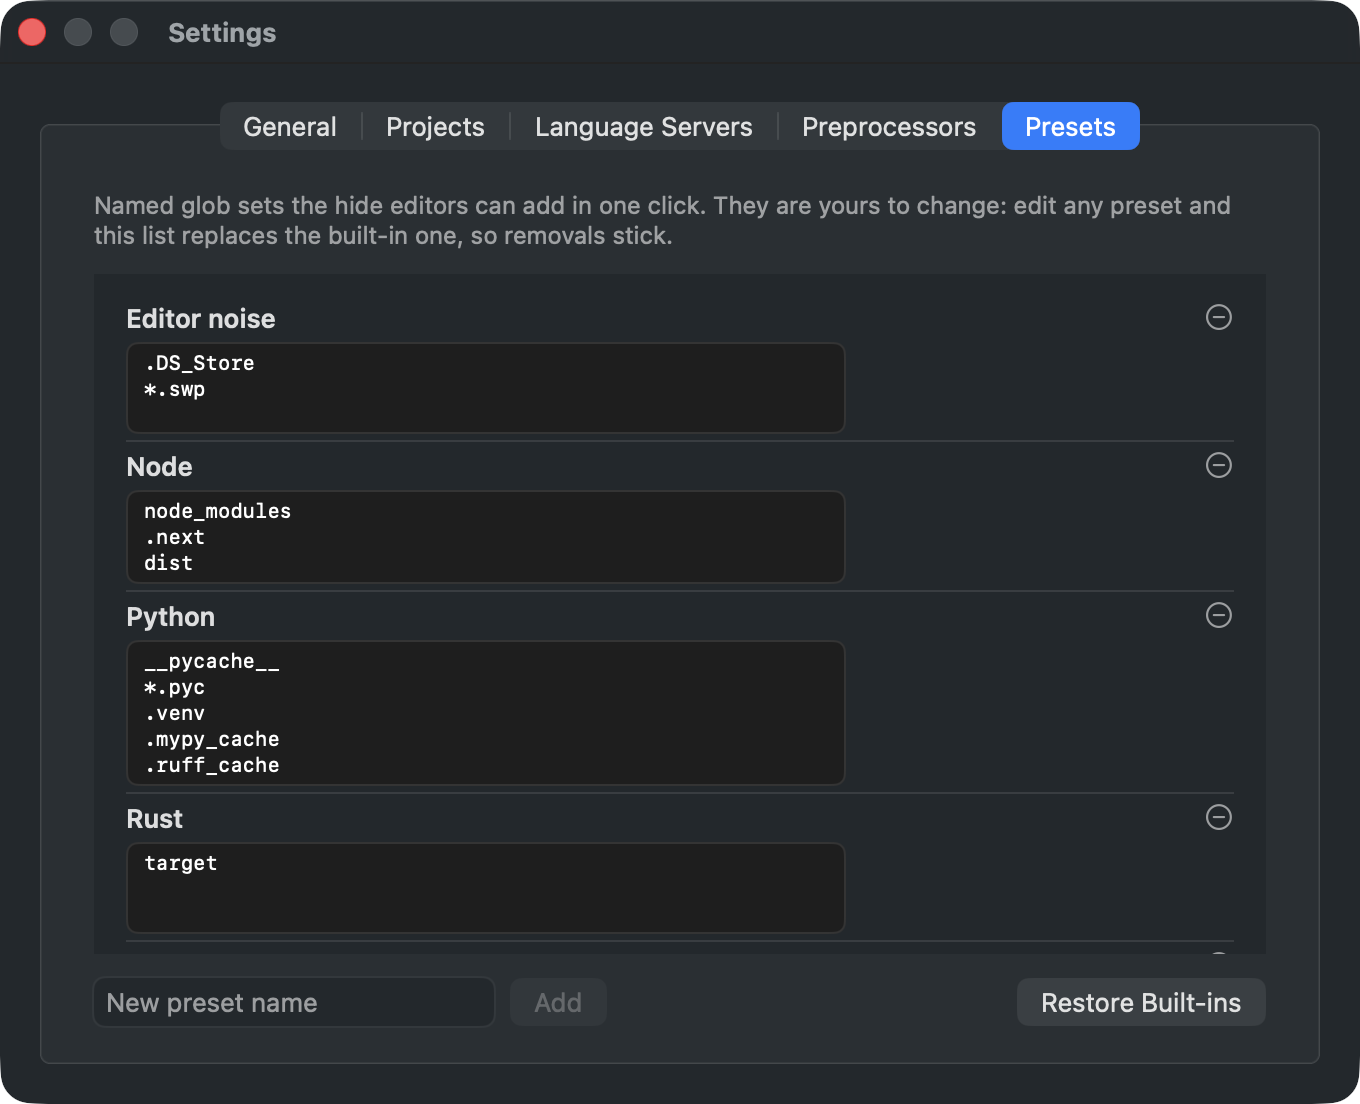
Task: Click the Node preset title
Action: 160,467
